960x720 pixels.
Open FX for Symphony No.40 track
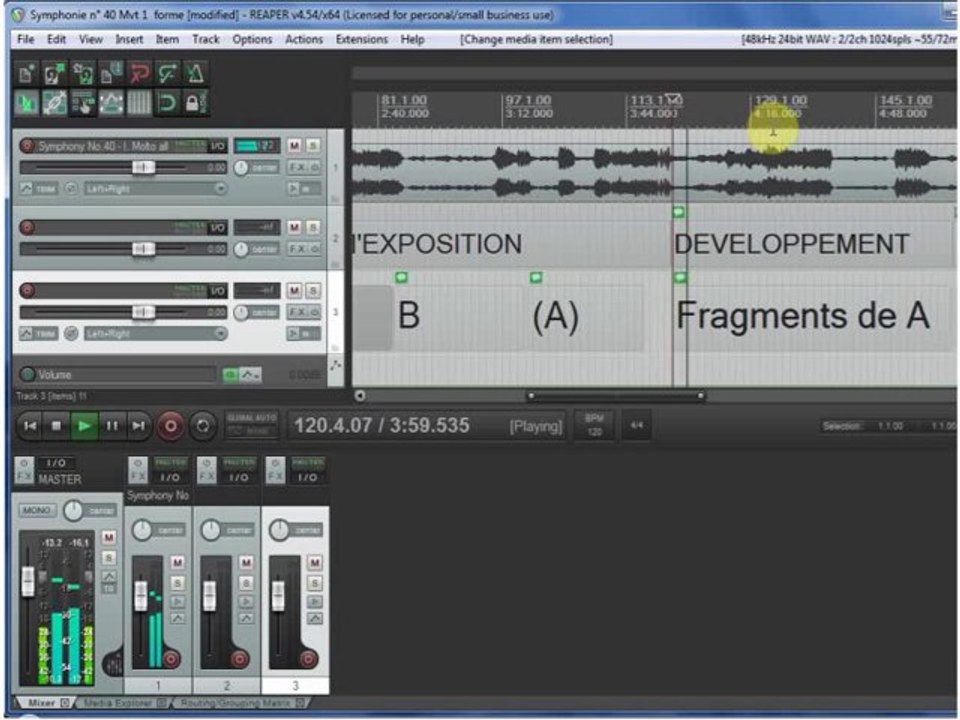[298, 167]
